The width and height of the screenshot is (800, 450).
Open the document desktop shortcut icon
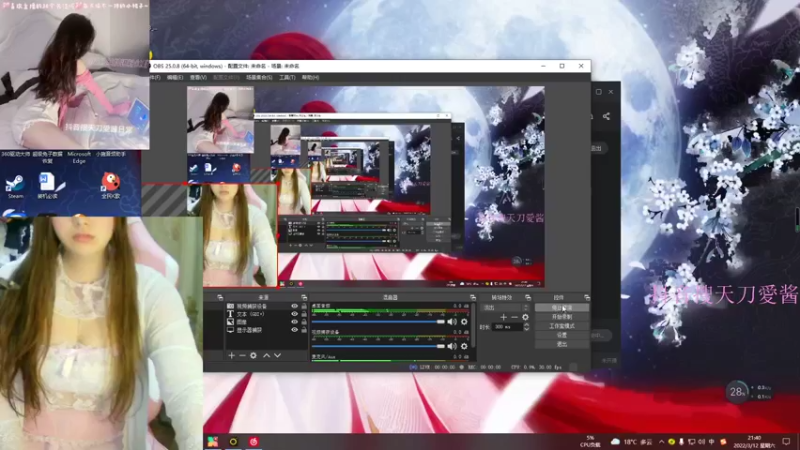coord(49,185)
